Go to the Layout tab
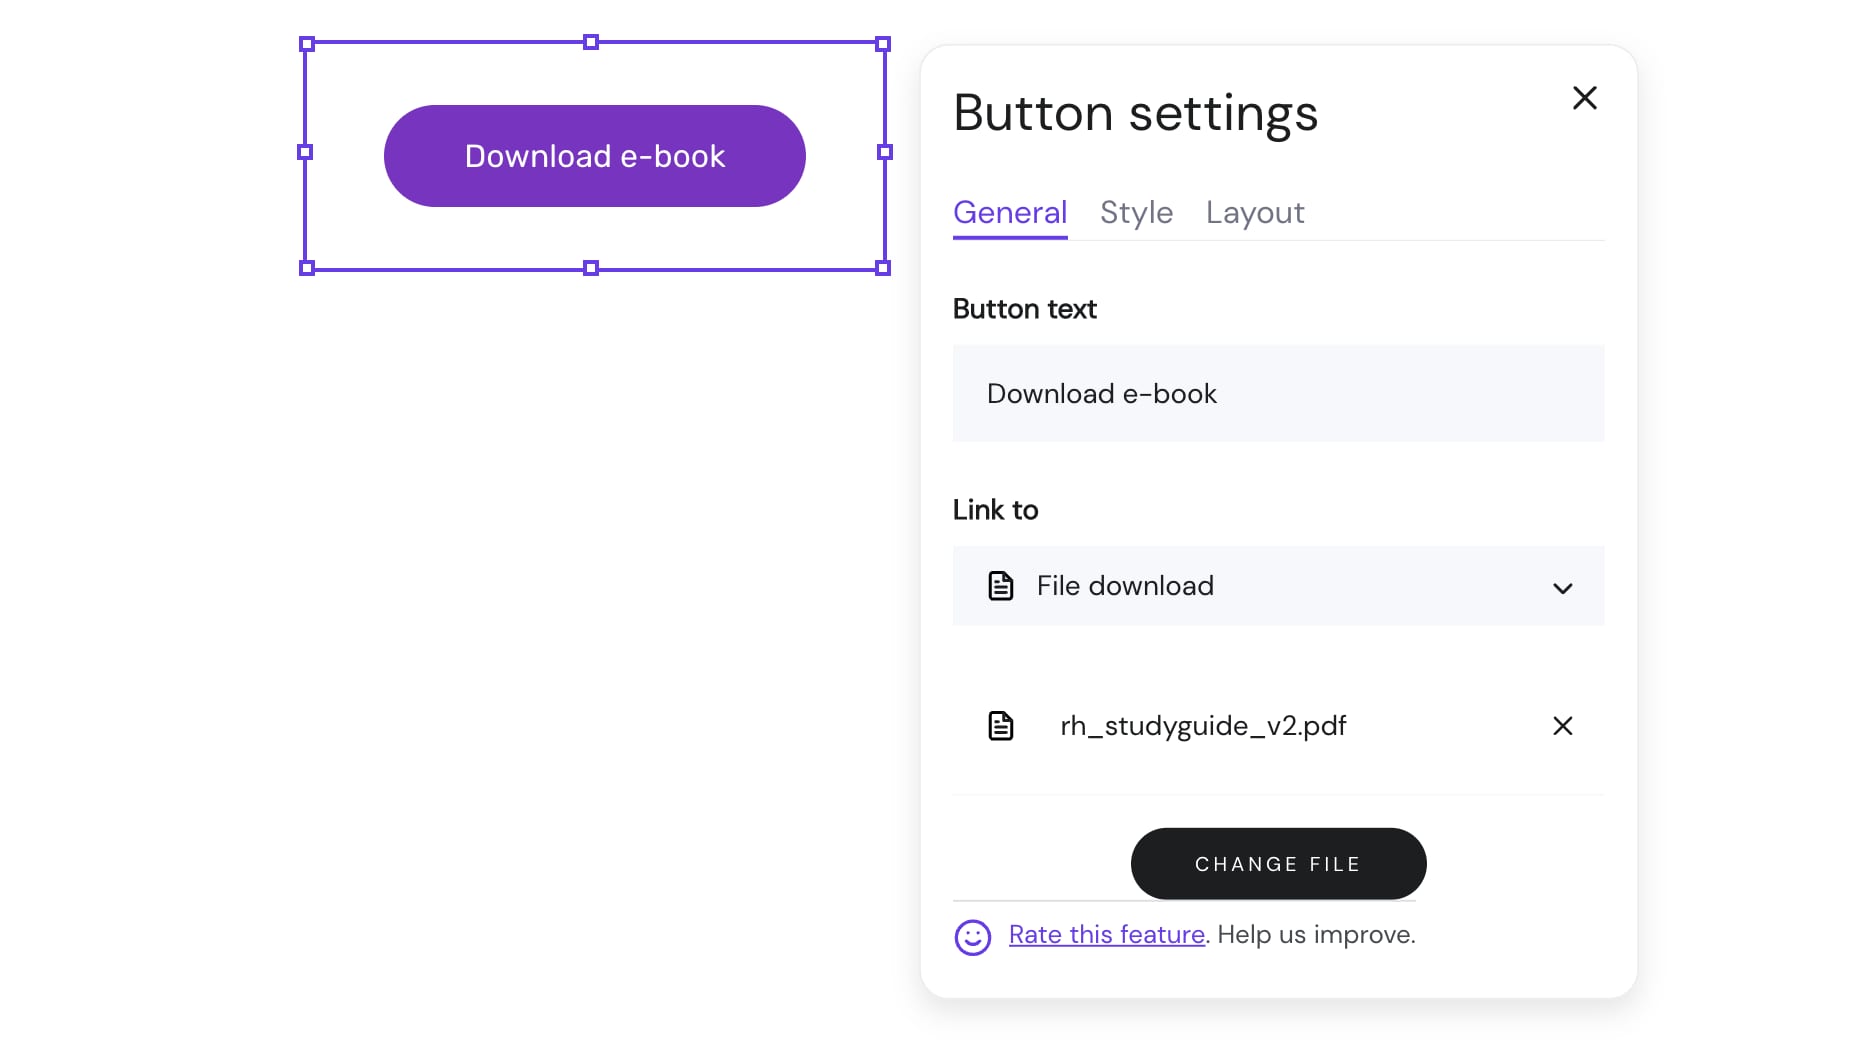 tap(1254, 213)
